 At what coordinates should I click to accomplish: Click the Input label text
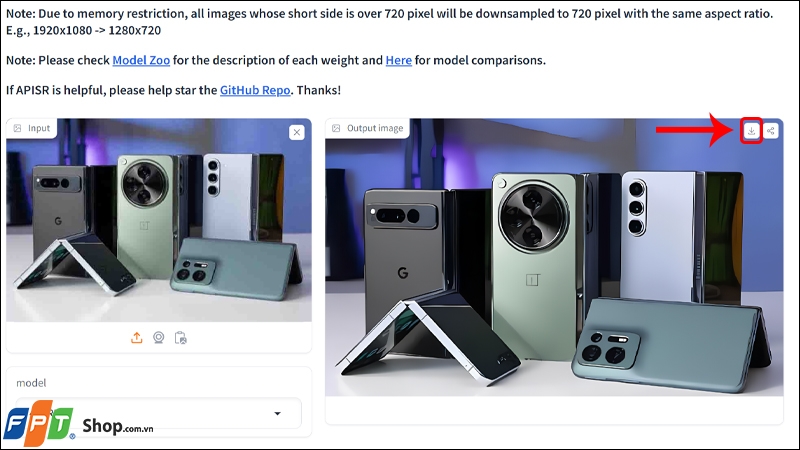click(x=39, y=128)
